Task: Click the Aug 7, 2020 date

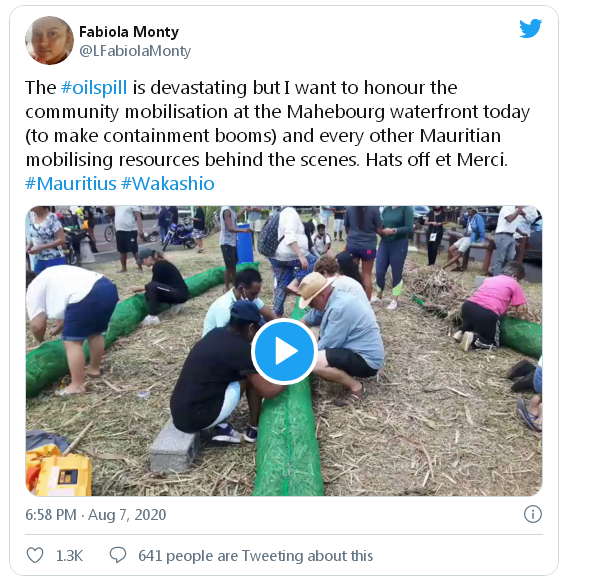Action: pos(127,515)
